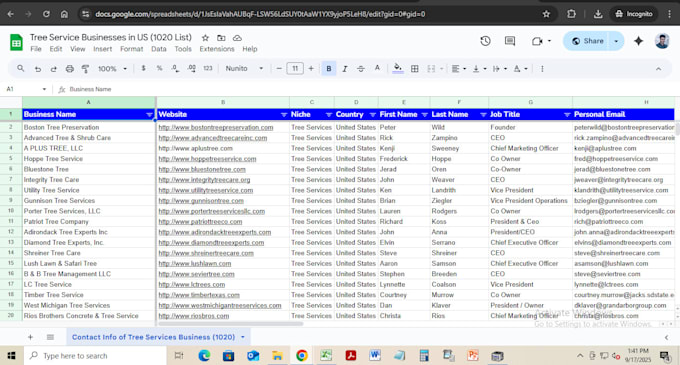The height and width of the screenshot is (365, 680).
Task: Open Chrome from Windows taskbar
Action: 302,355
